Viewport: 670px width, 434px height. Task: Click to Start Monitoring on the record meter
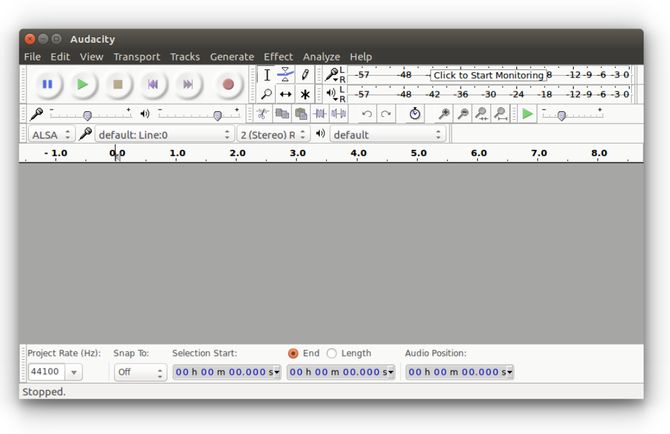click(488, 75)
